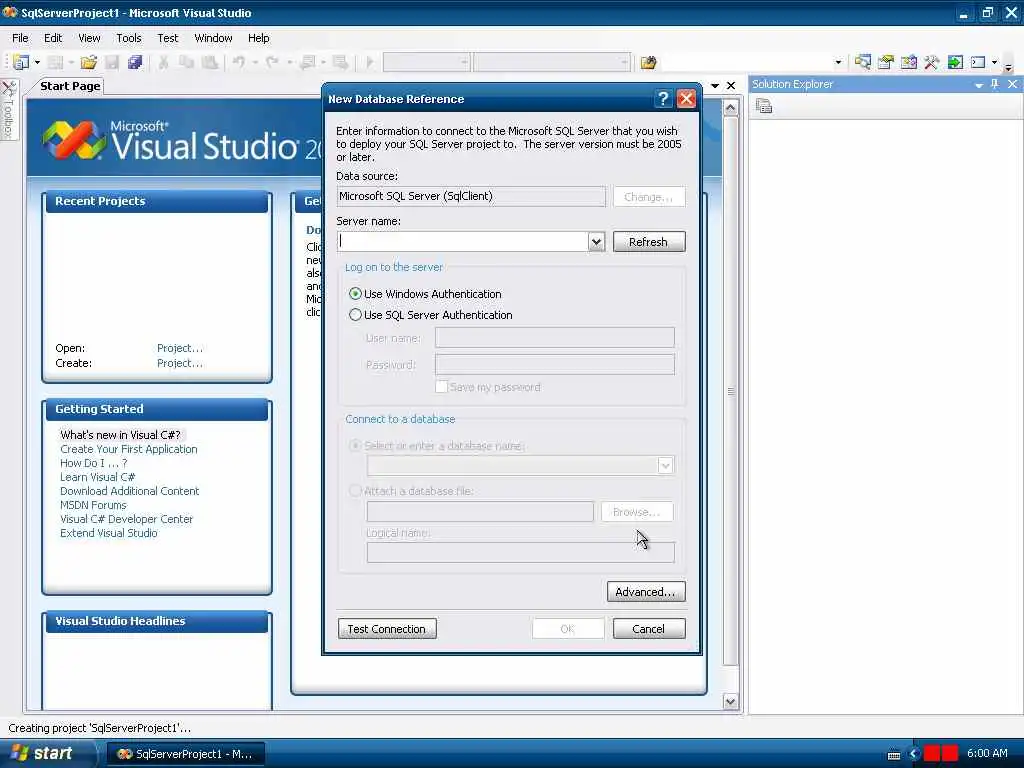This screenshot has height=768, width=1024.
Task: Open the Test menu
Action: click(168, 38)
